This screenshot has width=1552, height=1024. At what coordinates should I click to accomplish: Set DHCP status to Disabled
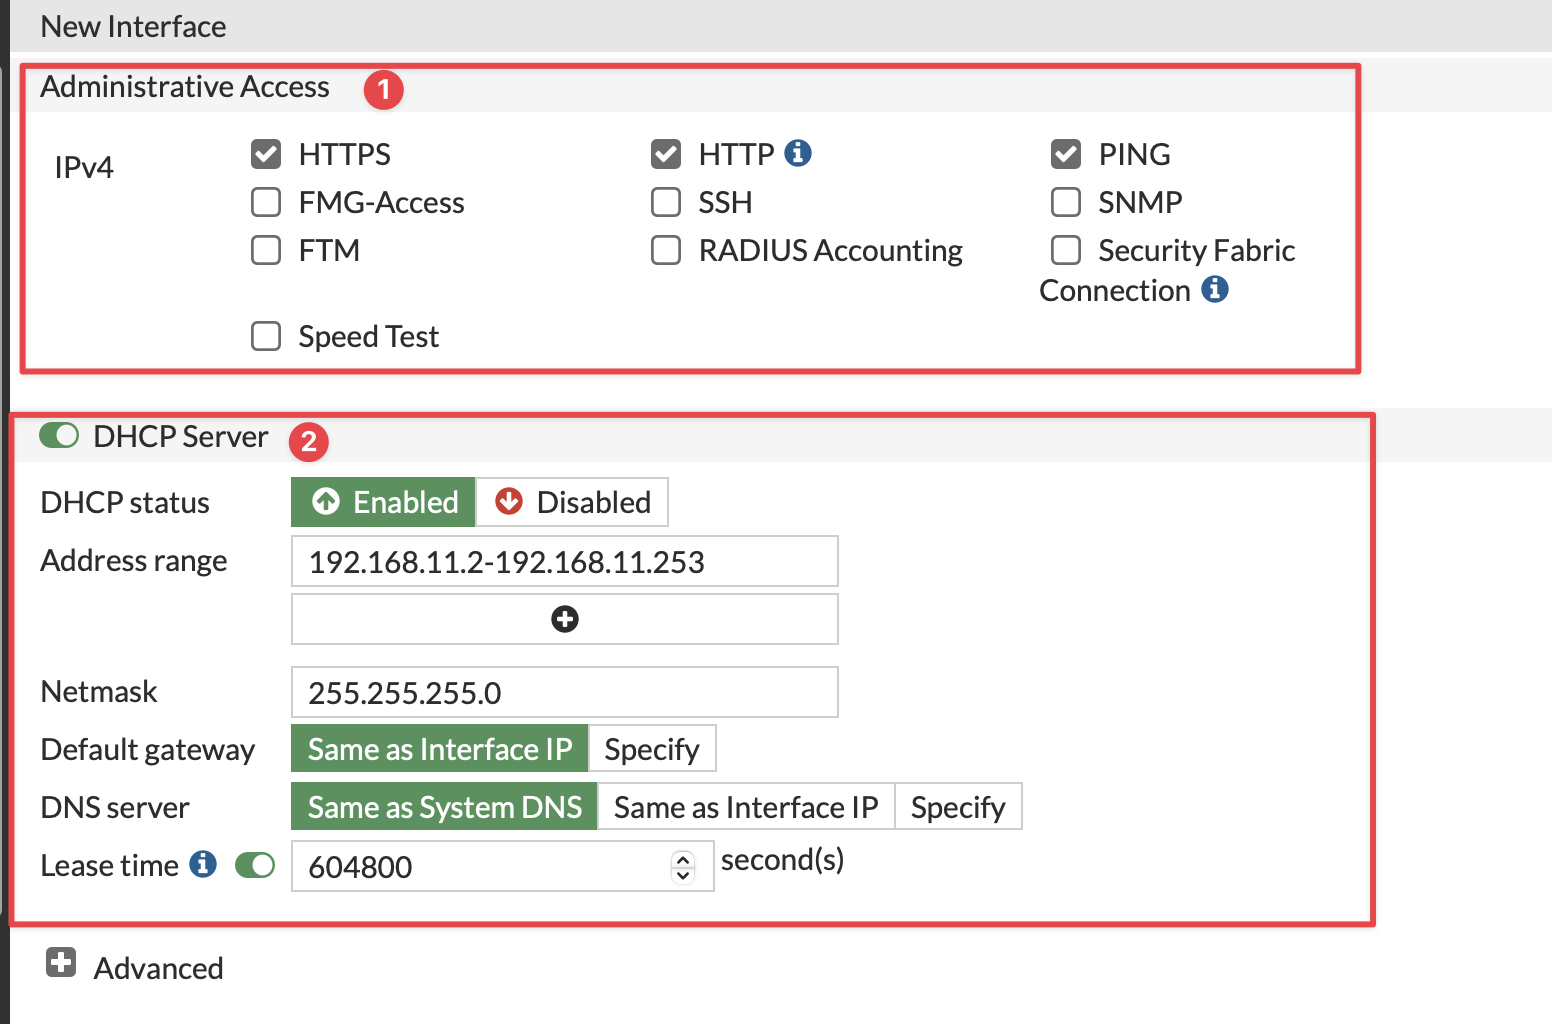tap(572, 502)
